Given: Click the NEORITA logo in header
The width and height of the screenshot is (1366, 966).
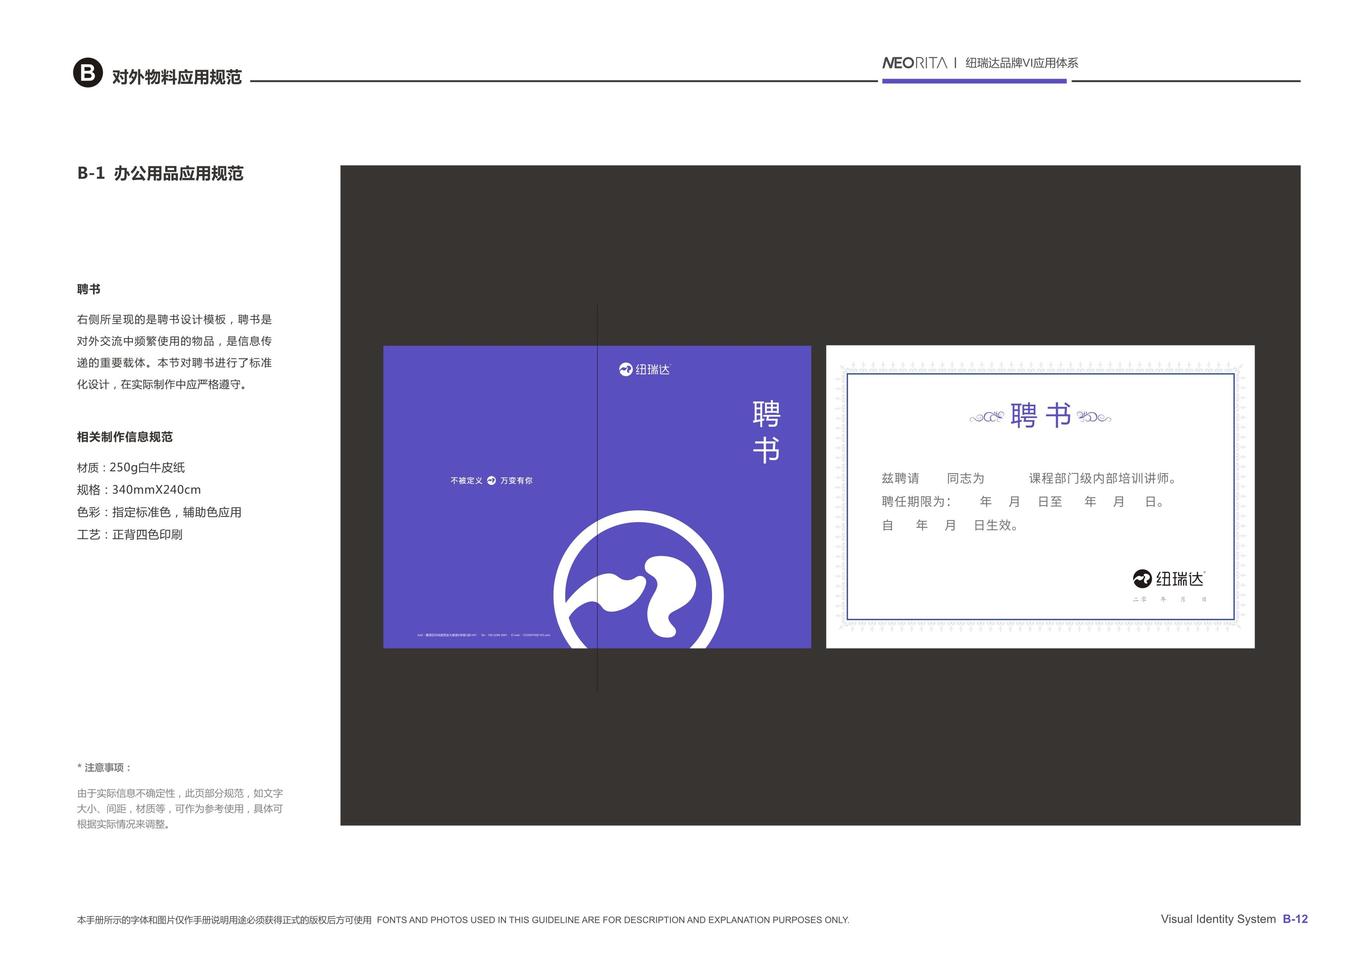Looking at the screenshot, I should pyautogui.click(x=914, y=63).
